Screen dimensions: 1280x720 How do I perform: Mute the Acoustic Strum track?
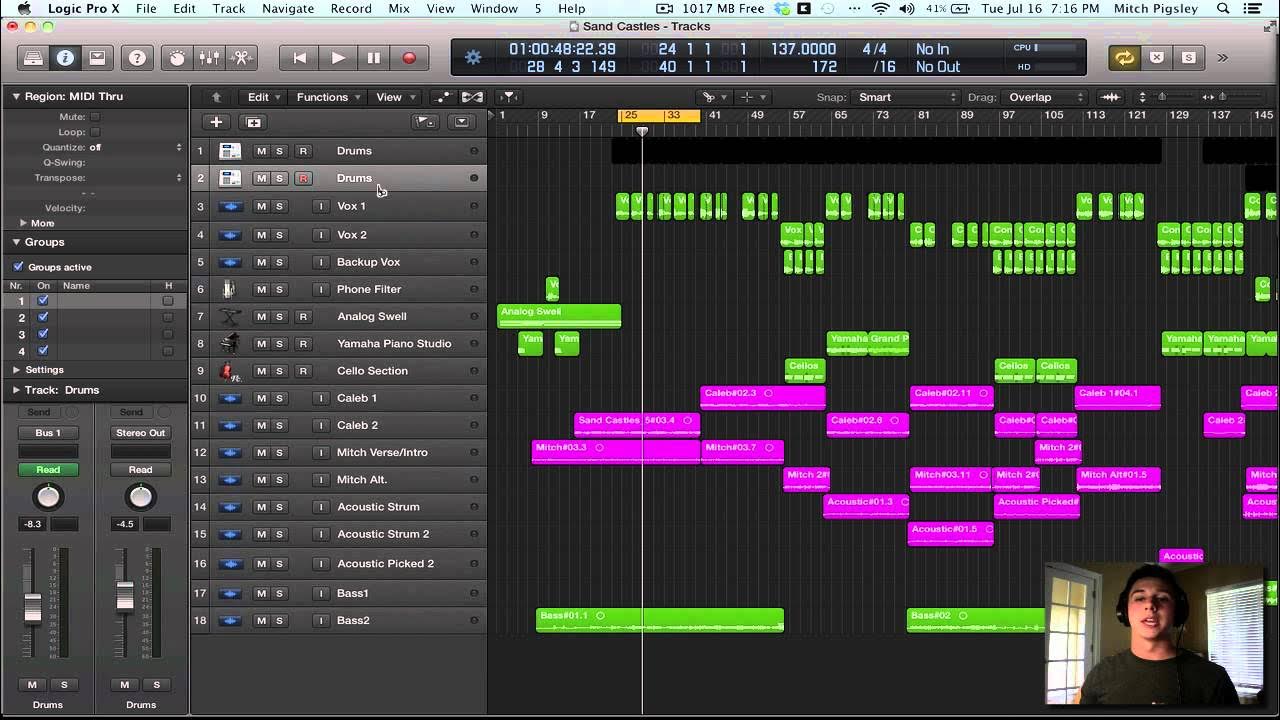click(261, 507)
